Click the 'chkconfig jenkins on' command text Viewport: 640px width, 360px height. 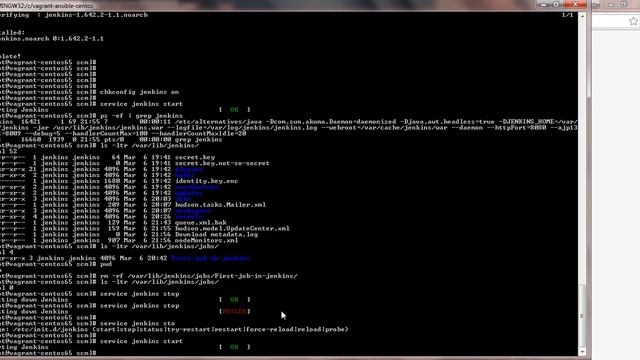tap(139, 92)
